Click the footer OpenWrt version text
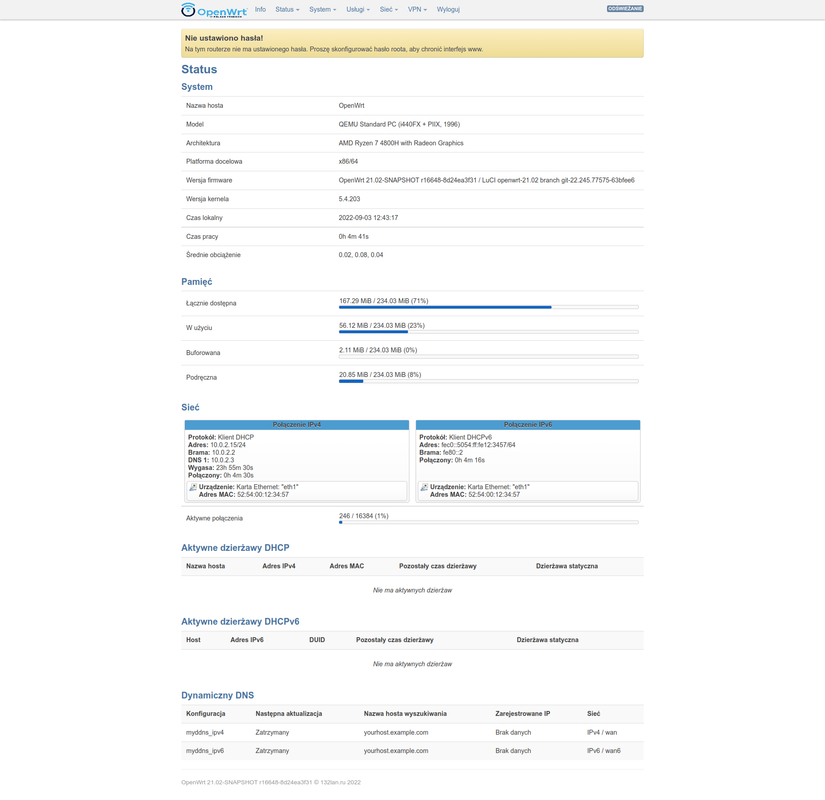Screen dimensions: 825x800 (271, 783)
